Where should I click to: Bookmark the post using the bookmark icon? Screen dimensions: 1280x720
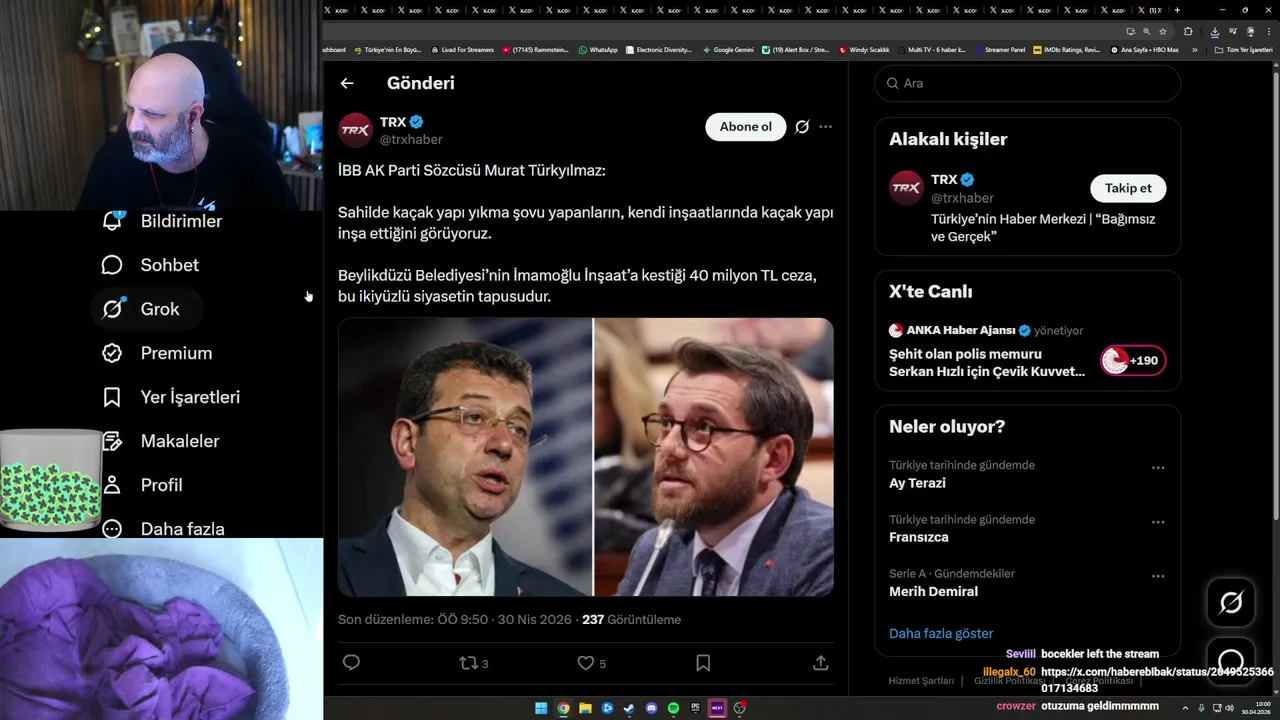703,663
